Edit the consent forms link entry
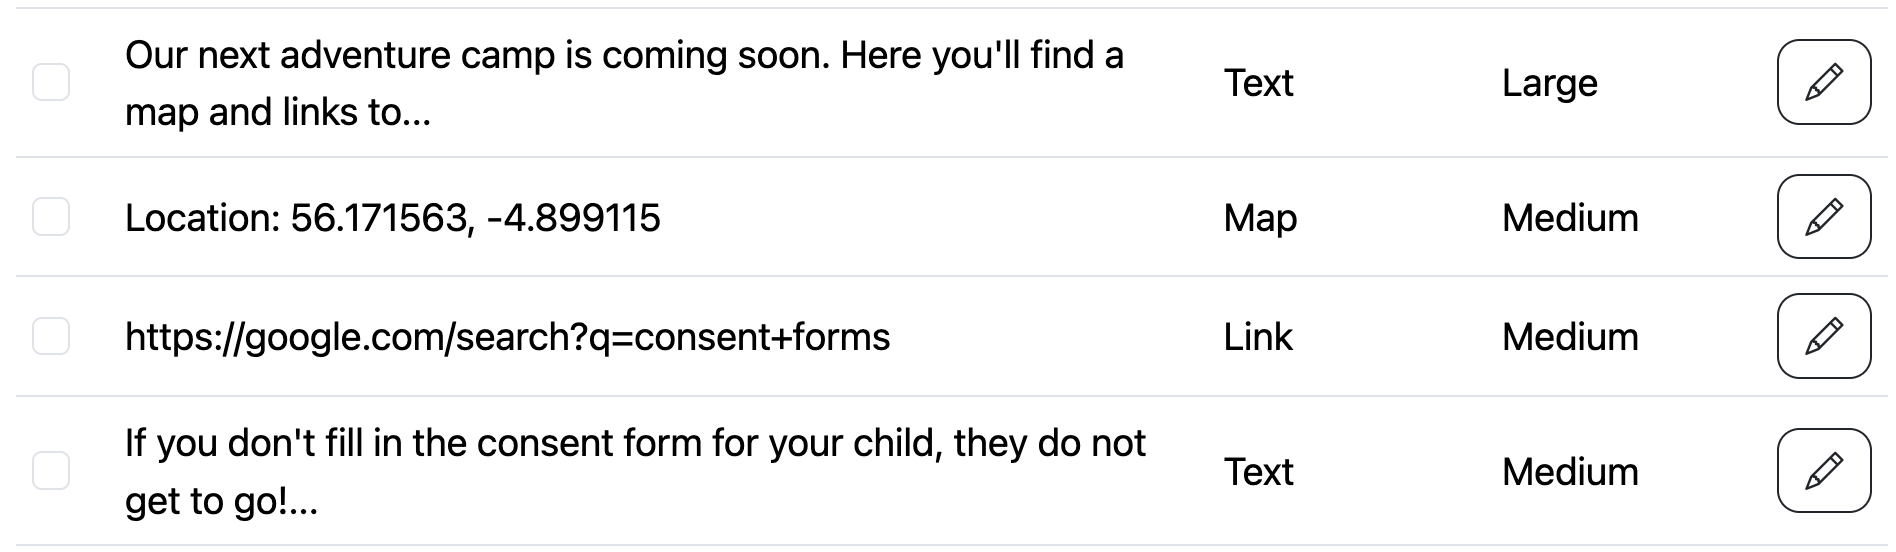The width and height of the screenshot is (1896, 552). click(x=1823, y=336)
